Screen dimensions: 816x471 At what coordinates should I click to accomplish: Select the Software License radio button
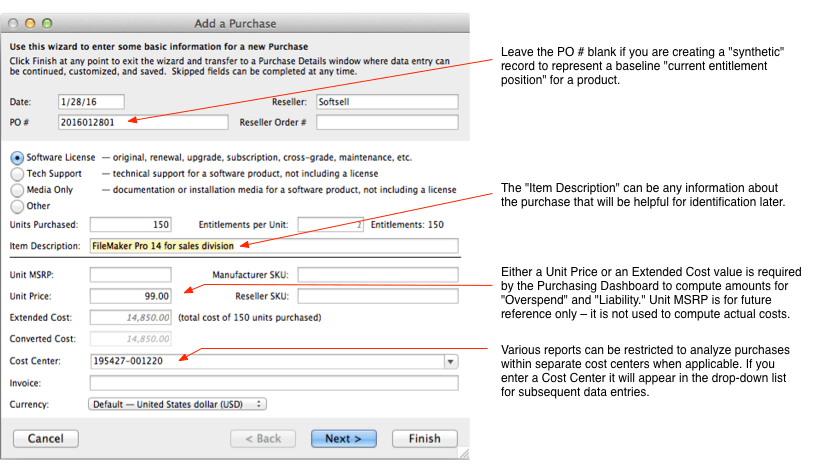click(17, 158)
